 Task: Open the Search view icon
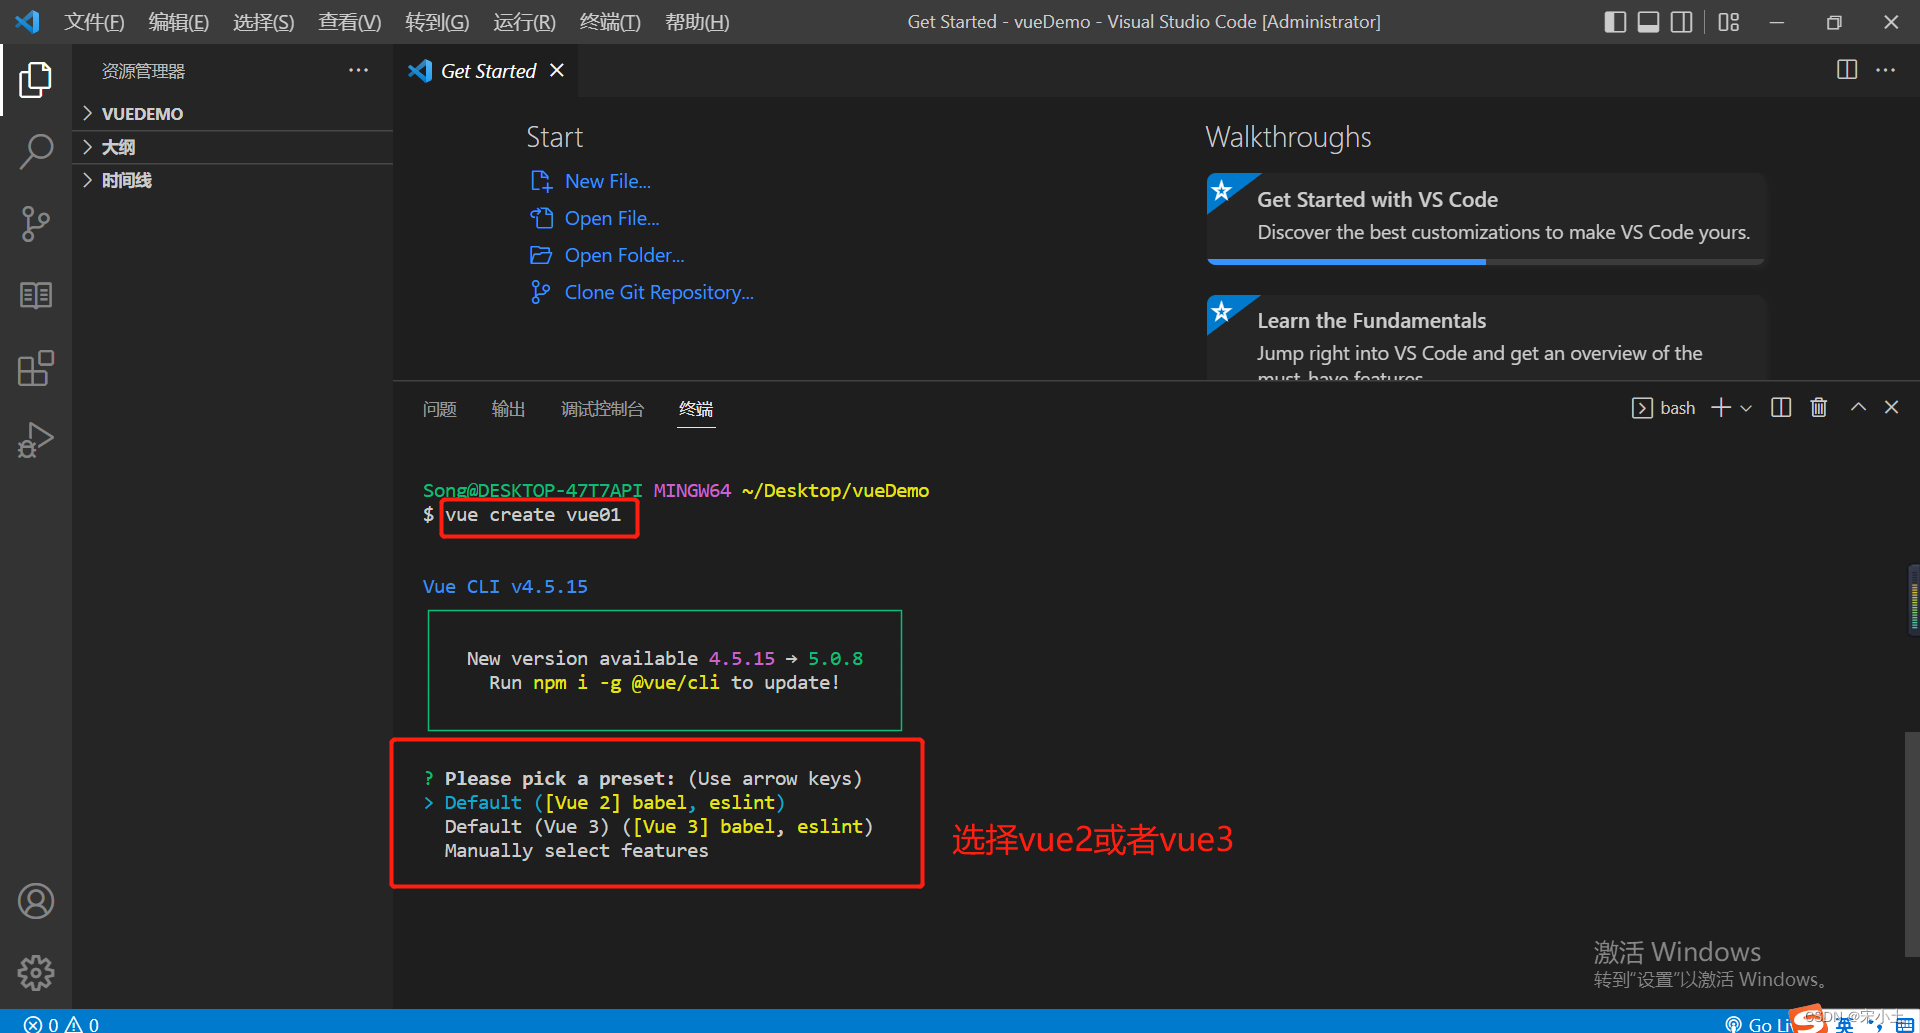click(x=36, y=152)
